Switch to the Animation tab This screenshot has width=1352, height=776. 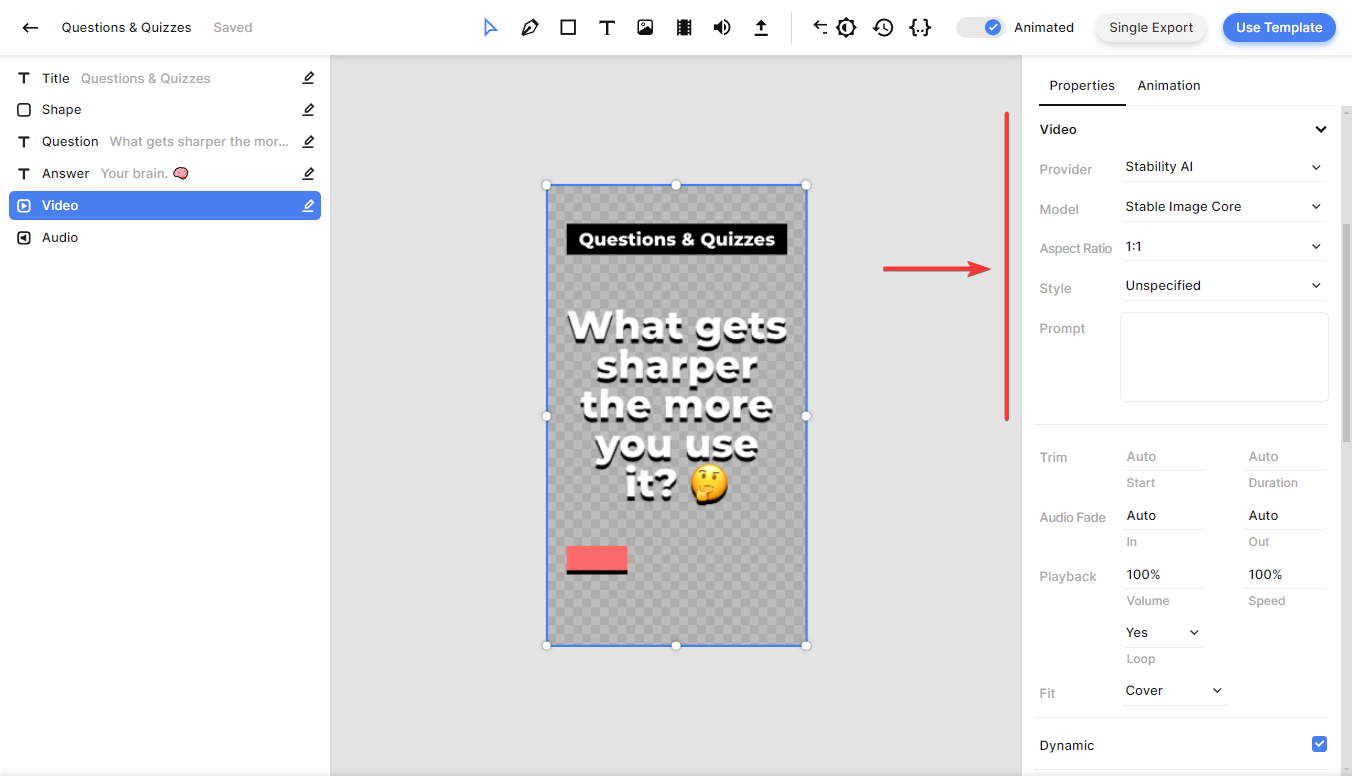tap(1168, 86)
